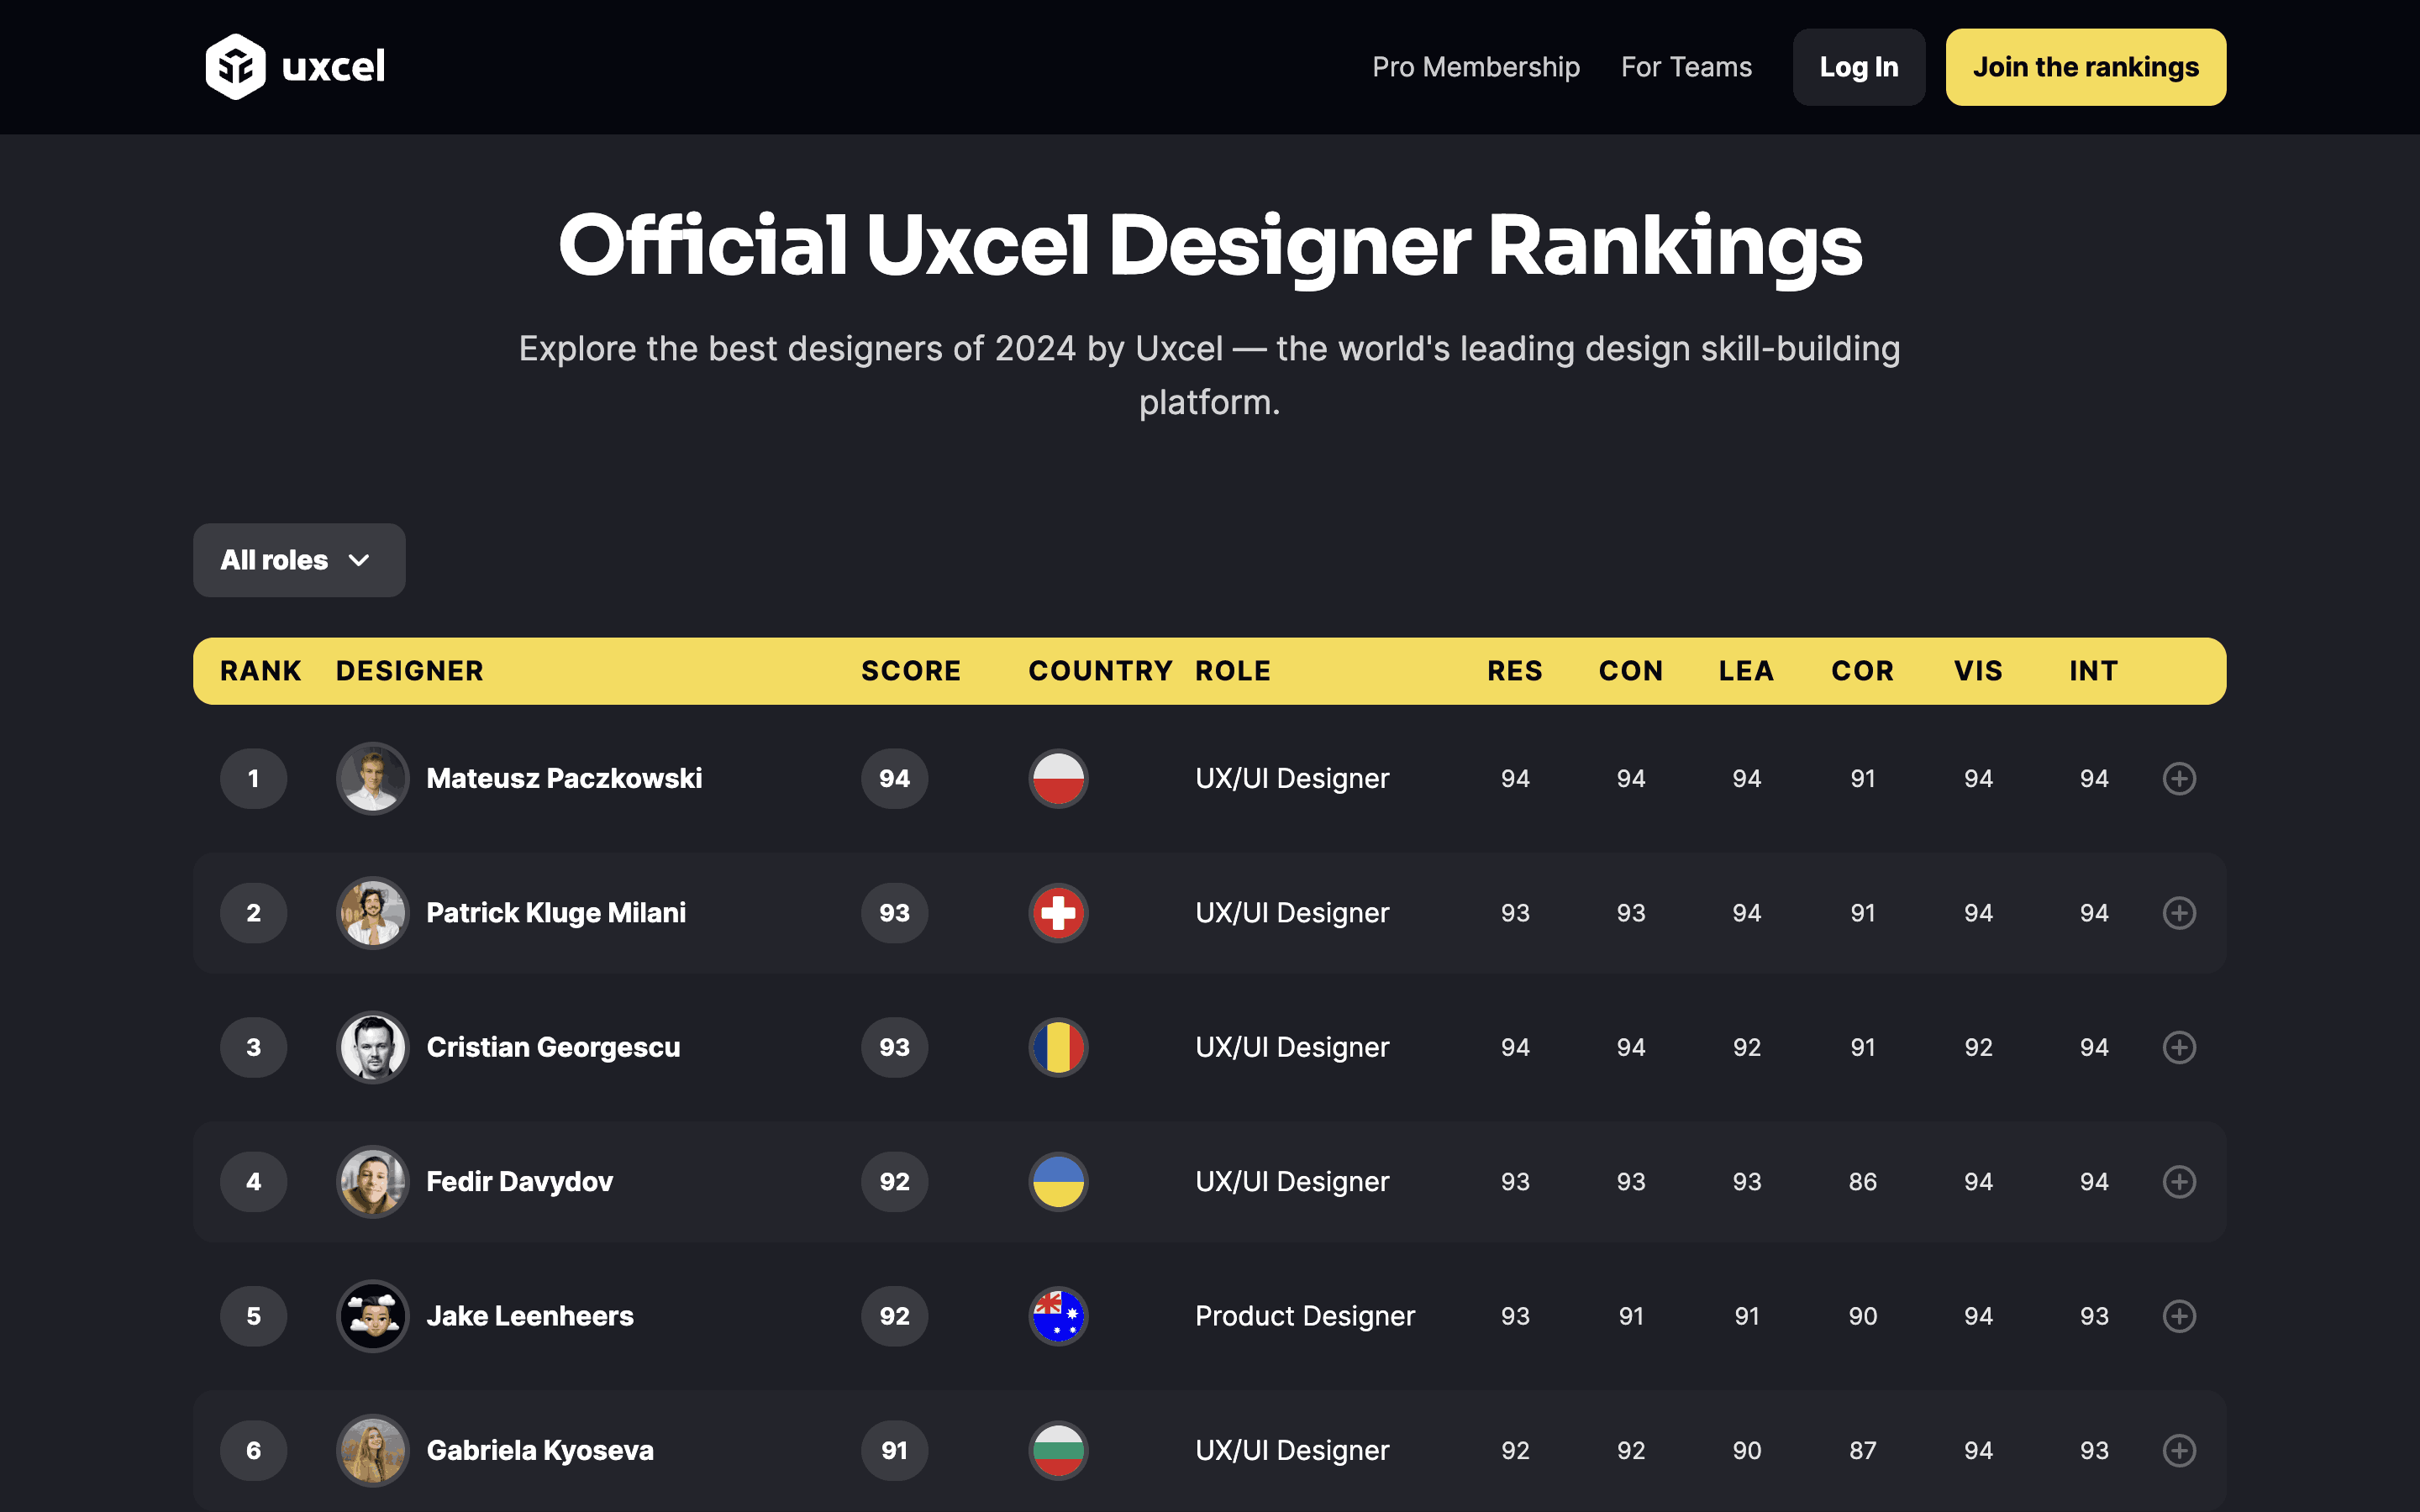Click the Log In button

pyautogui.click(x=1858, y=66)
